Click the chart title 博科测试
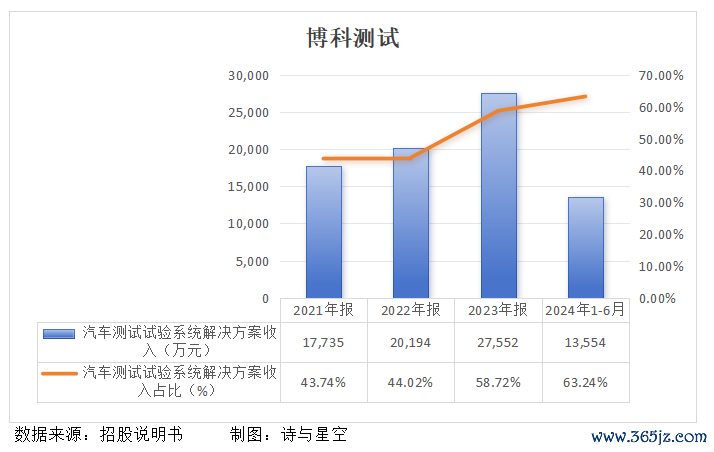Image resolution: width=714 pixels, height=452 pixels. [353, 37]
